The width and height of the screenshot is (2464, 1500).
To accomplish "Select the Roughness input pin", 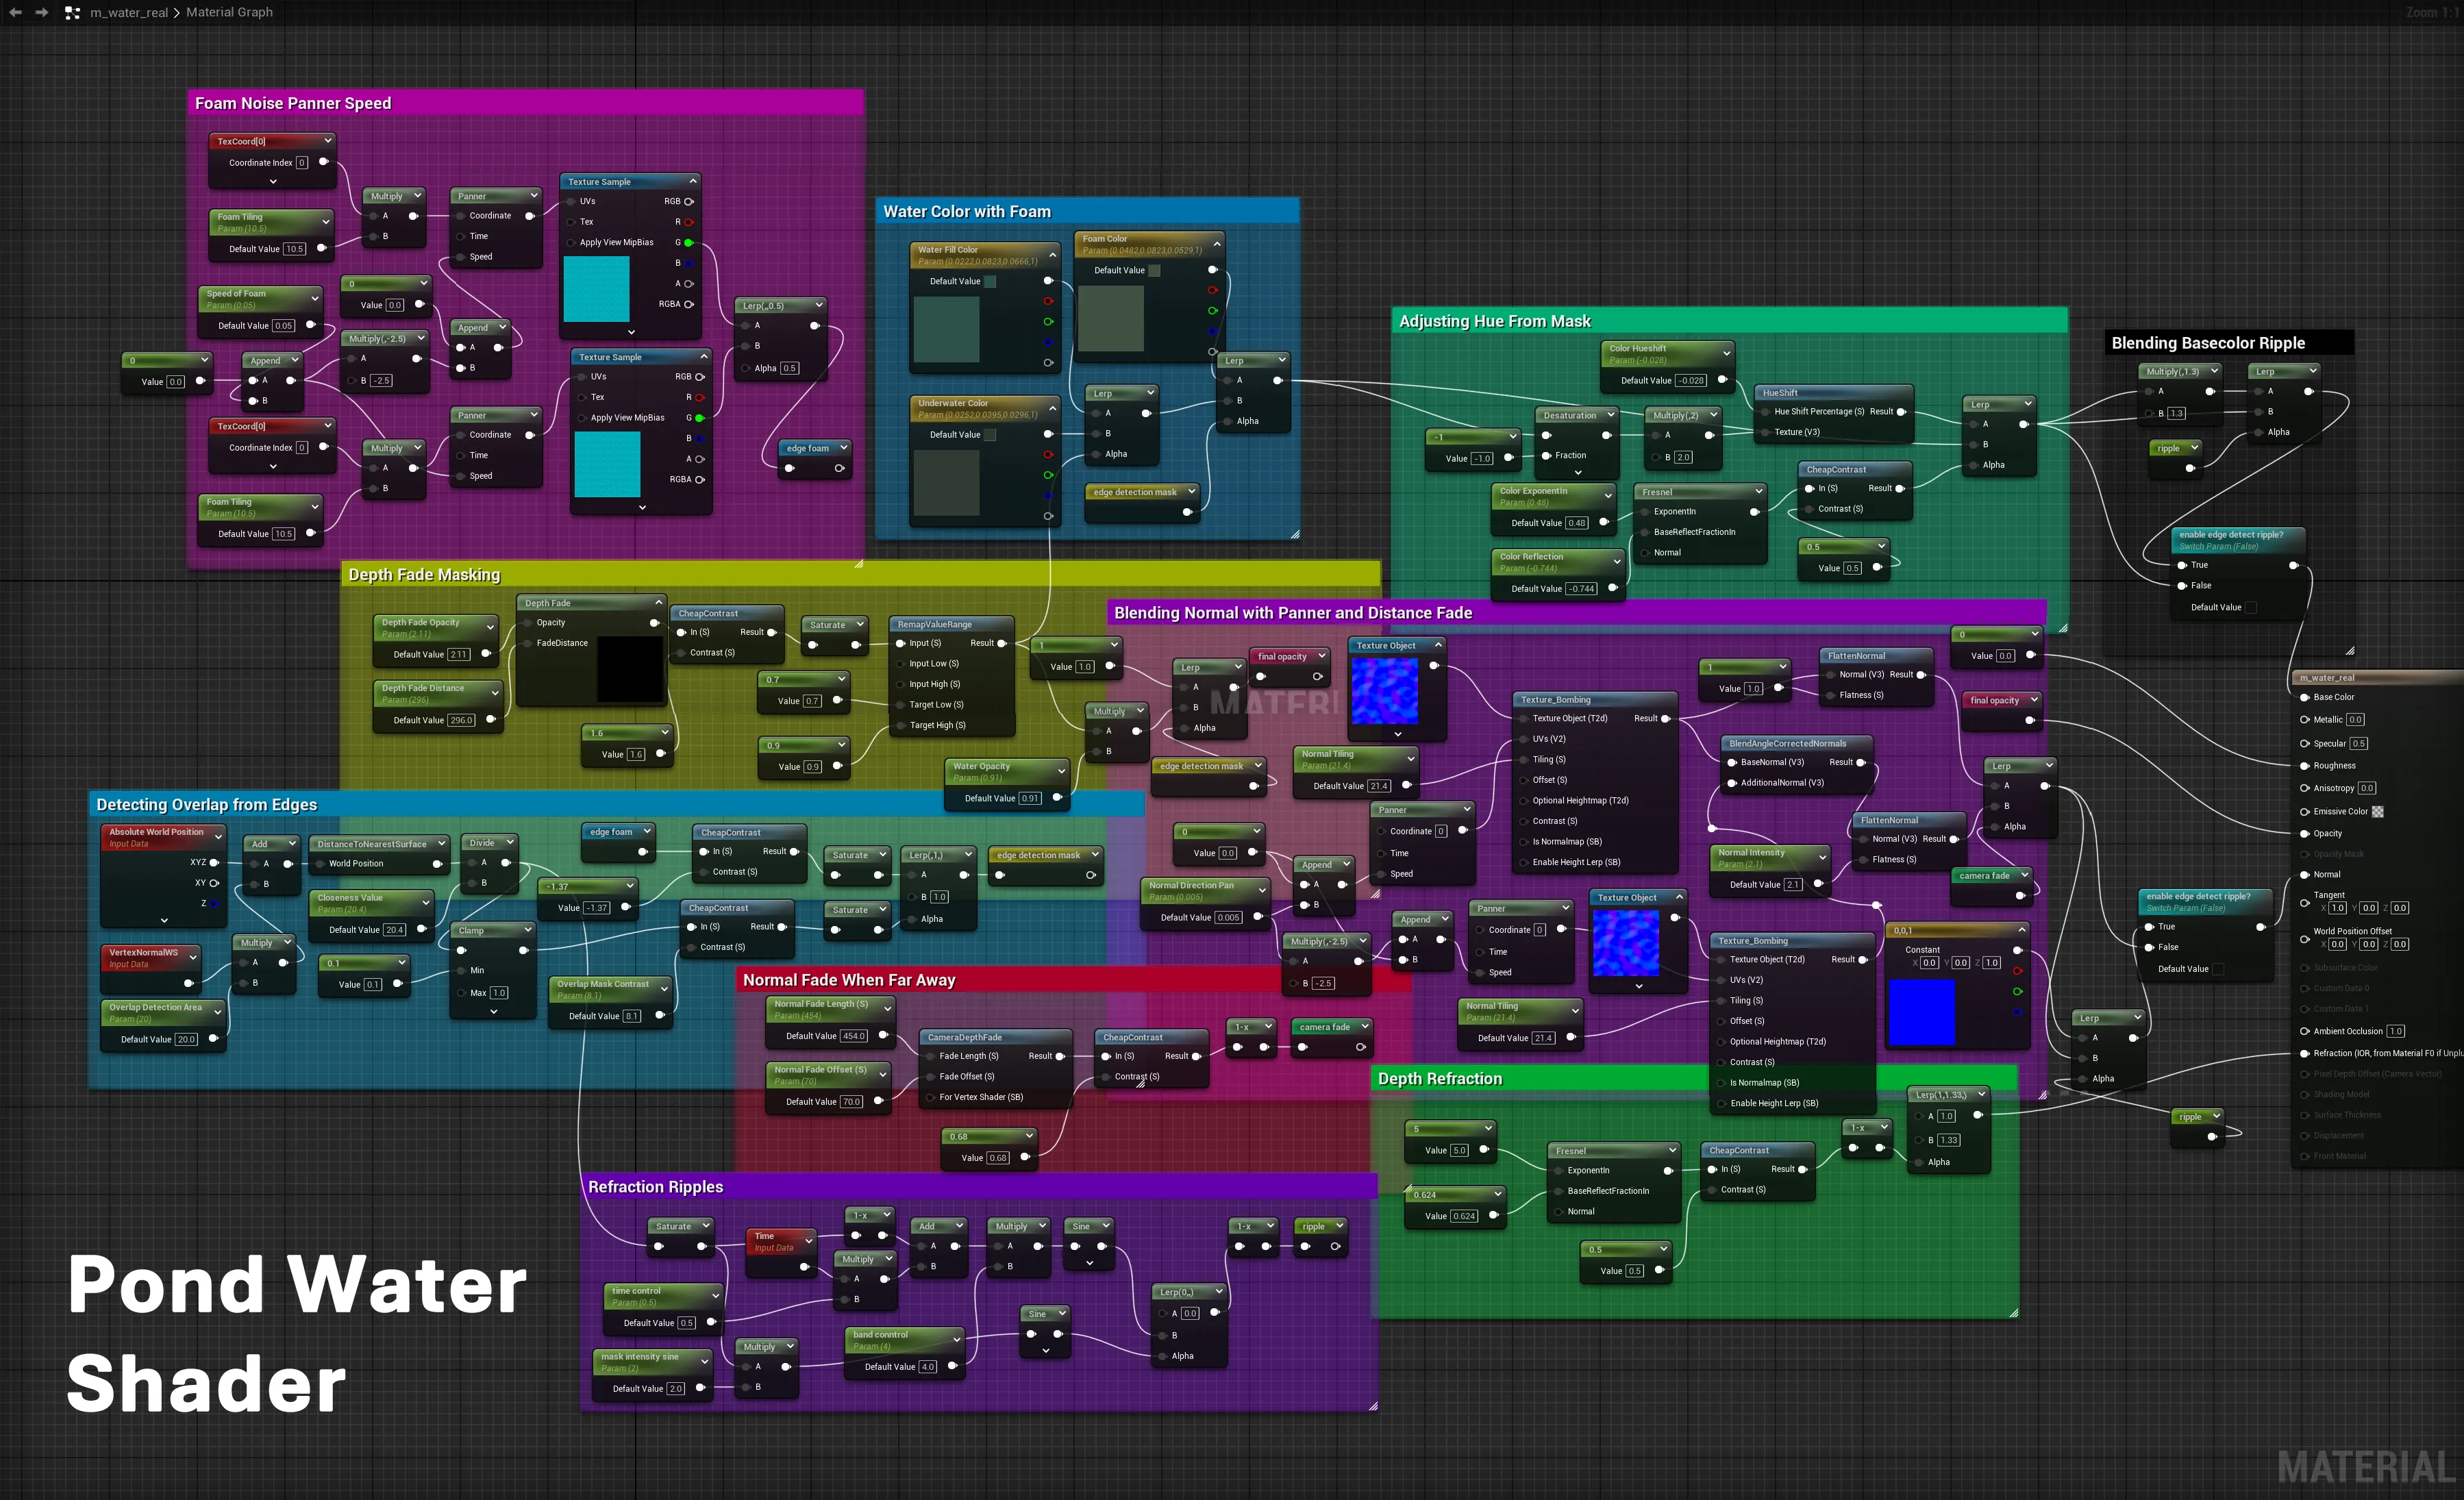I will [2305, 765].
